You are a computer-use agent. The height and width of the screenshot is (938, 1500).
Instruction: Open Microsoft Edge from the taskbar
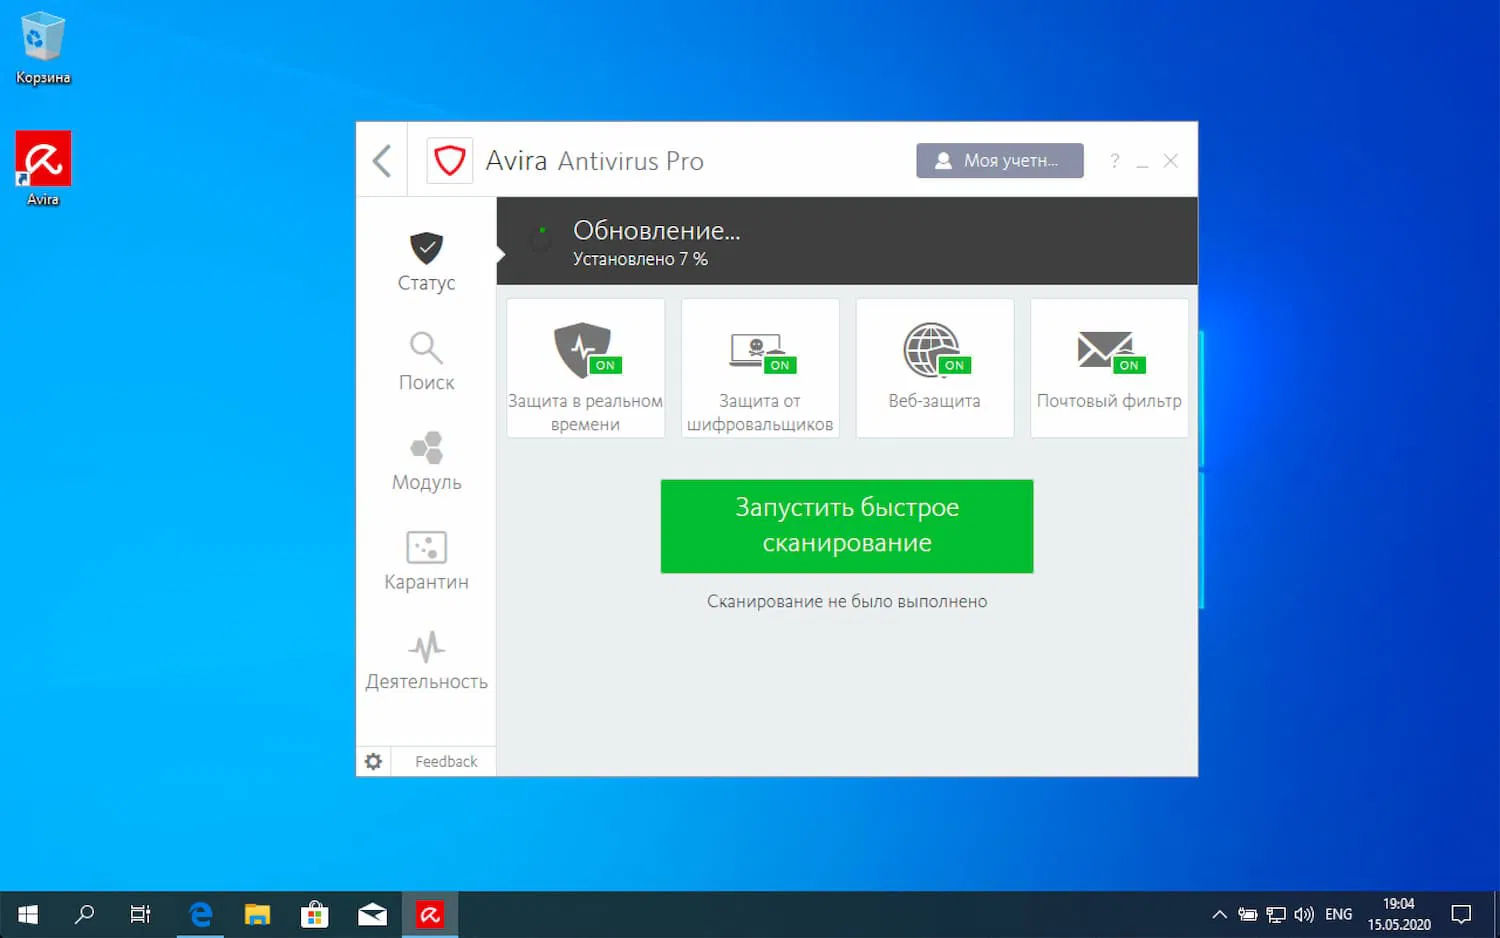[x=200, y=913]
